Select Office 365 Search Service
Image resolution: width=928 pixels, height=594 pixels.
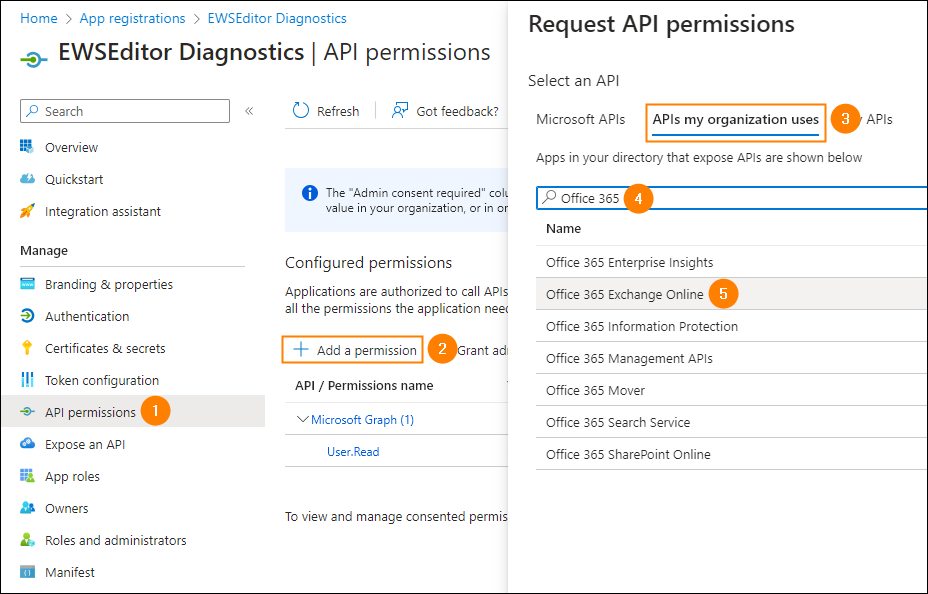pyautogui.click(x=732, y=422)
